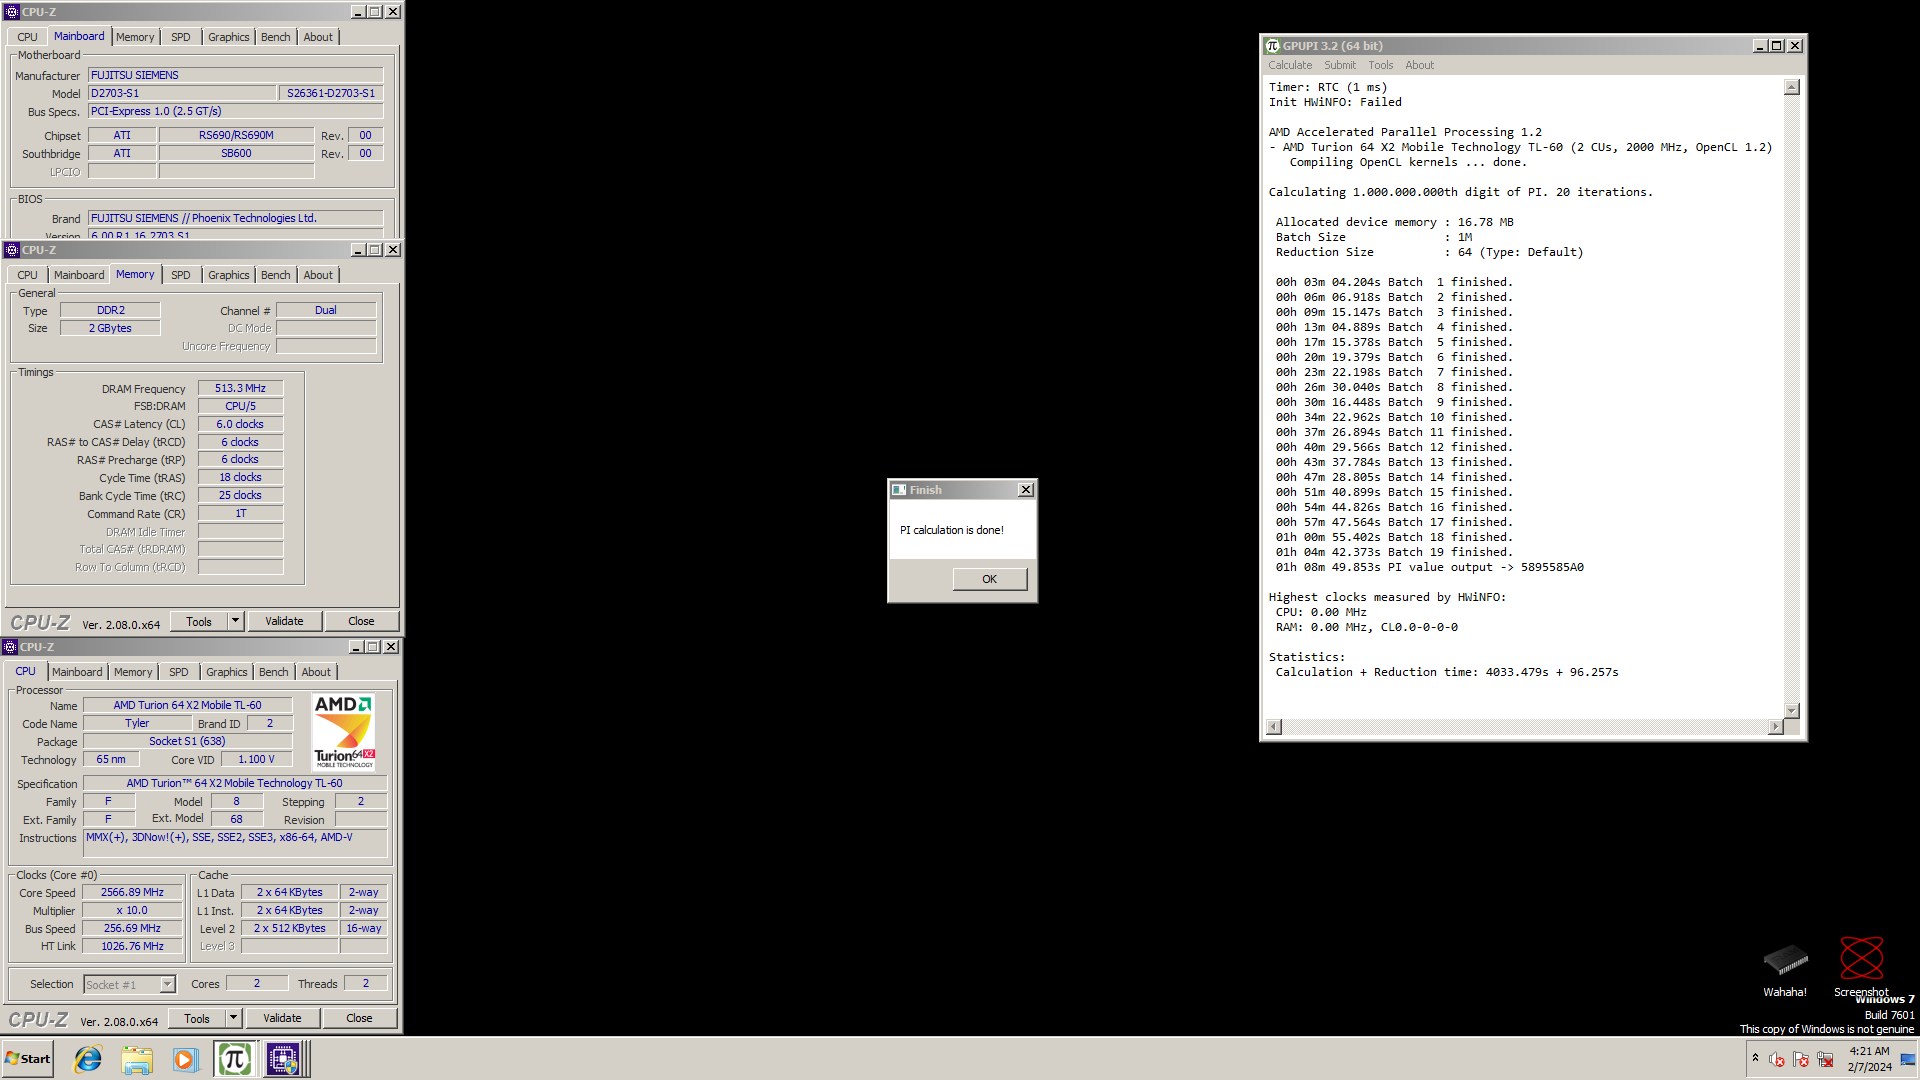Select Bench tab in middle CPU-Z window

pos(275,275)
